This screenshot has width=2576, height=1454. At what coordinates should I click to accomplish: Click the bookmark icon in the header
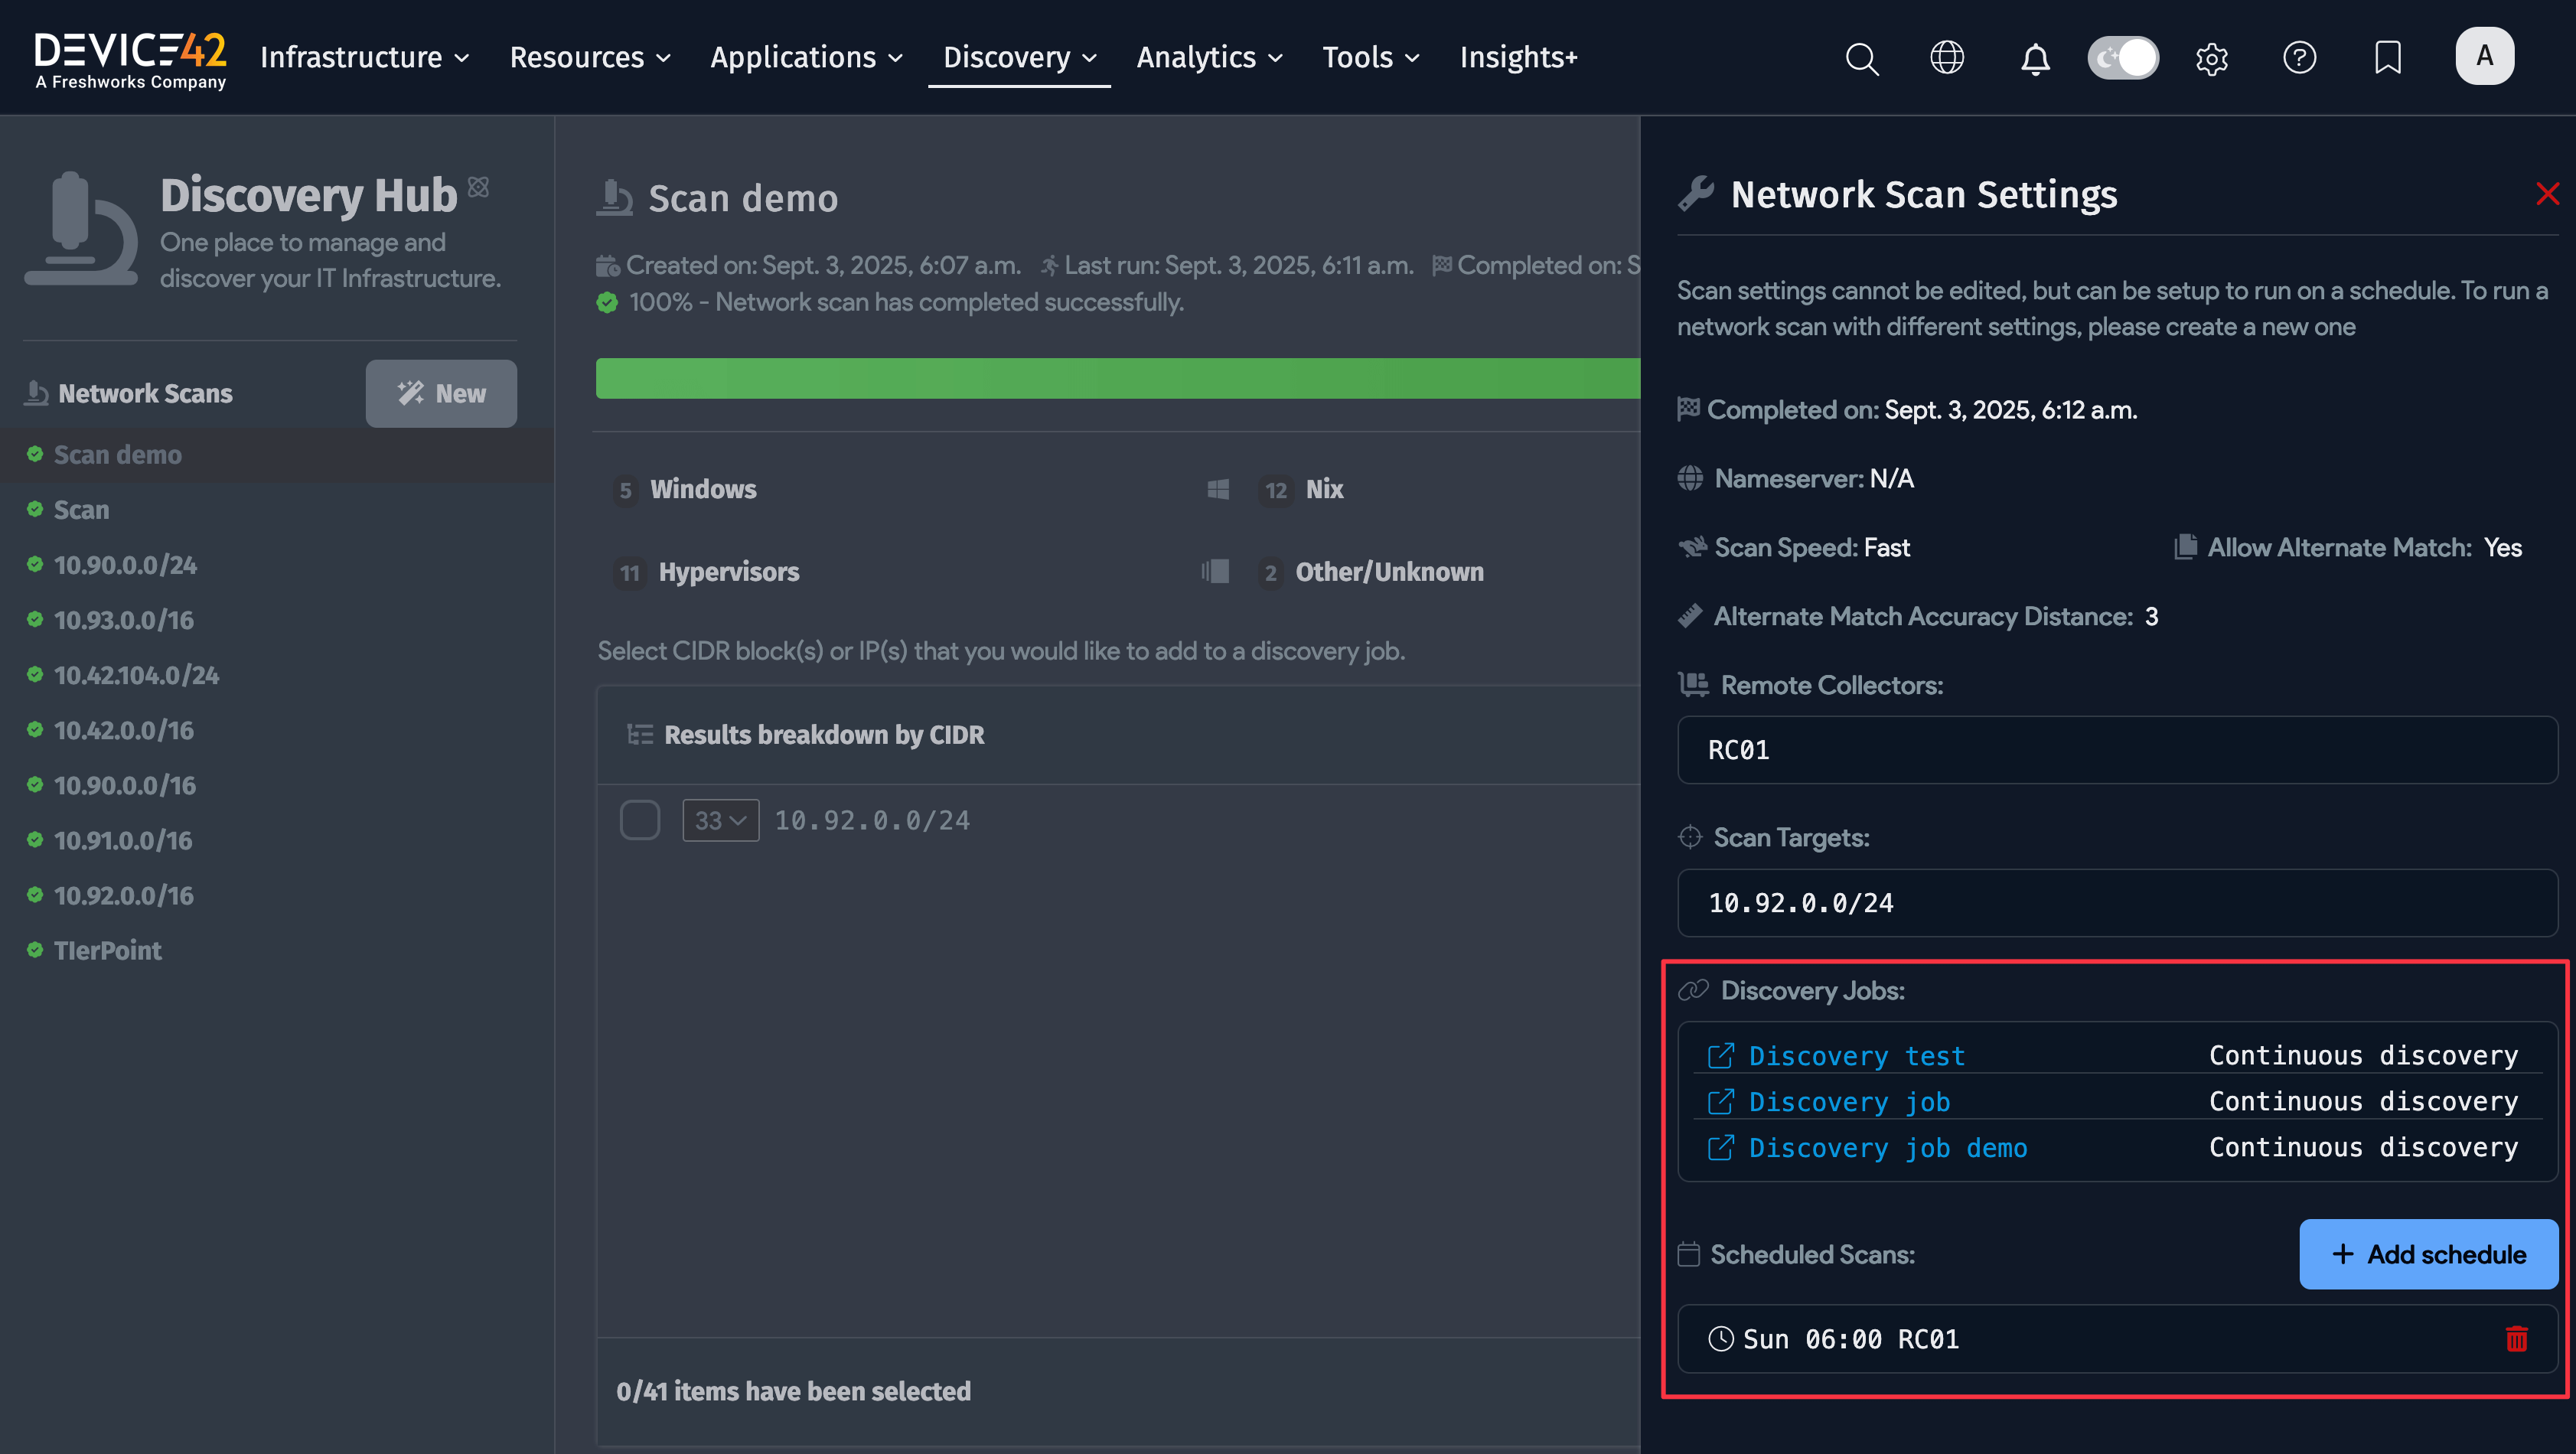(2387, 58)
